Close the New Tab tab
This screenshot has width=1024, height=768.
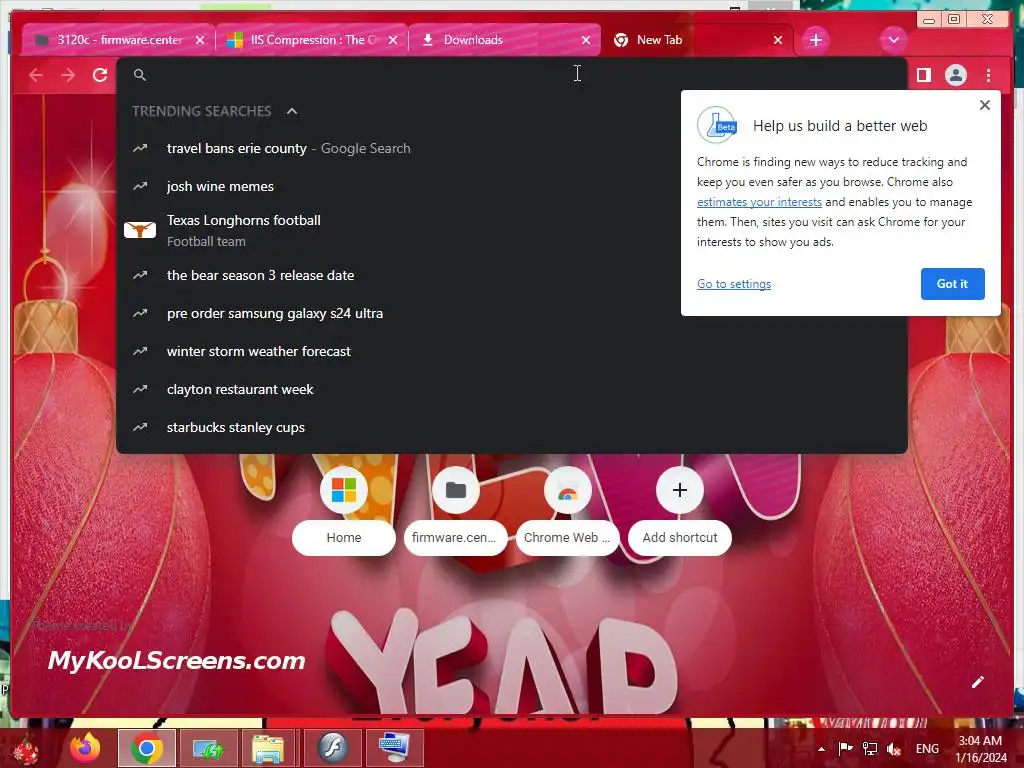pyautogui.click(x=778, y=40)
